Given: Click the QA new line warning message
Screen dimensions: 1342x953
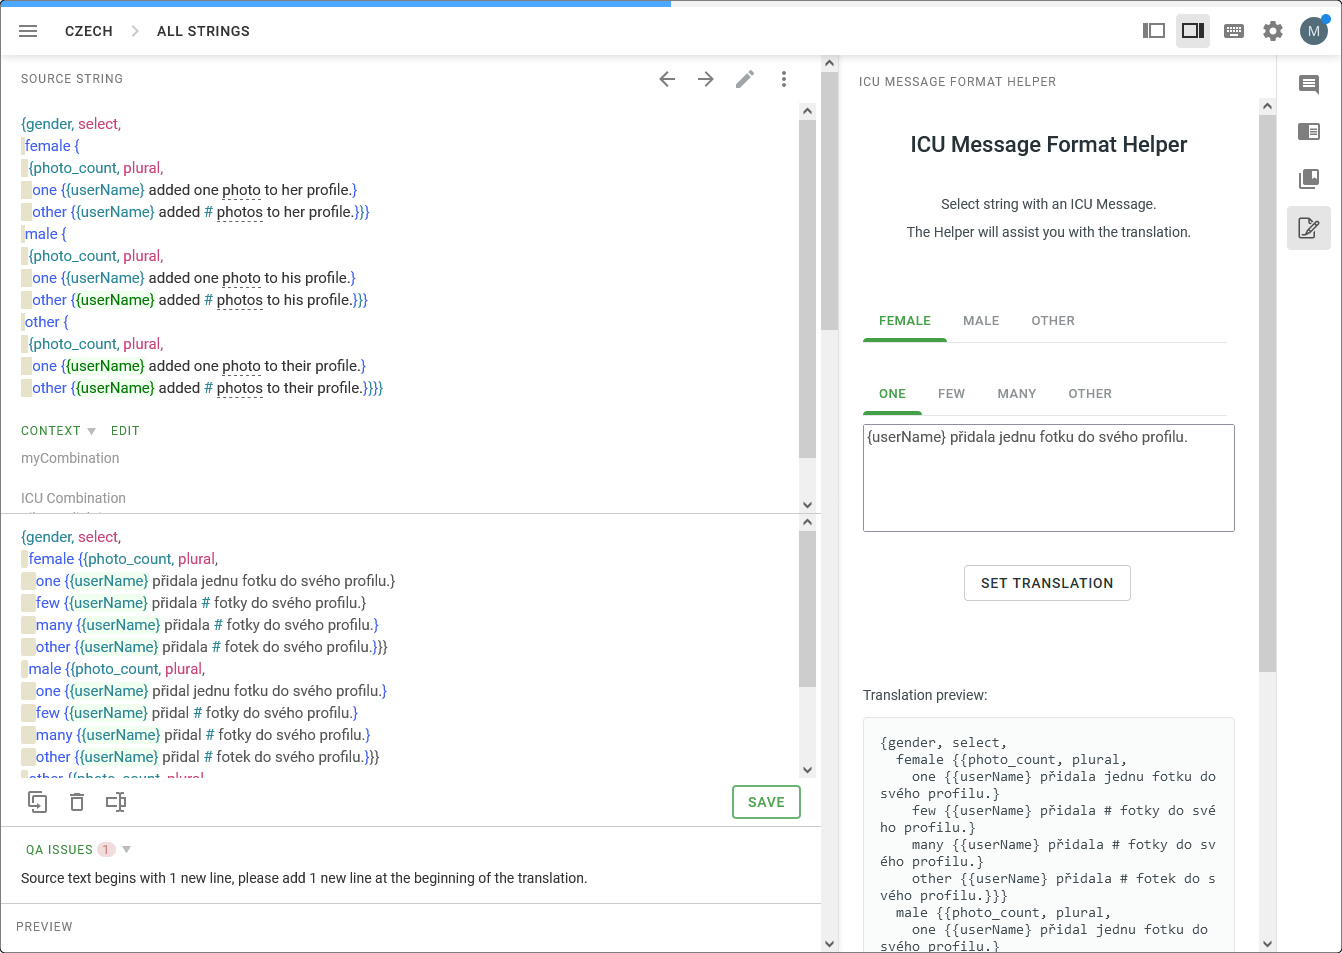Looking at the screenshot, I should tap(304, 878).
